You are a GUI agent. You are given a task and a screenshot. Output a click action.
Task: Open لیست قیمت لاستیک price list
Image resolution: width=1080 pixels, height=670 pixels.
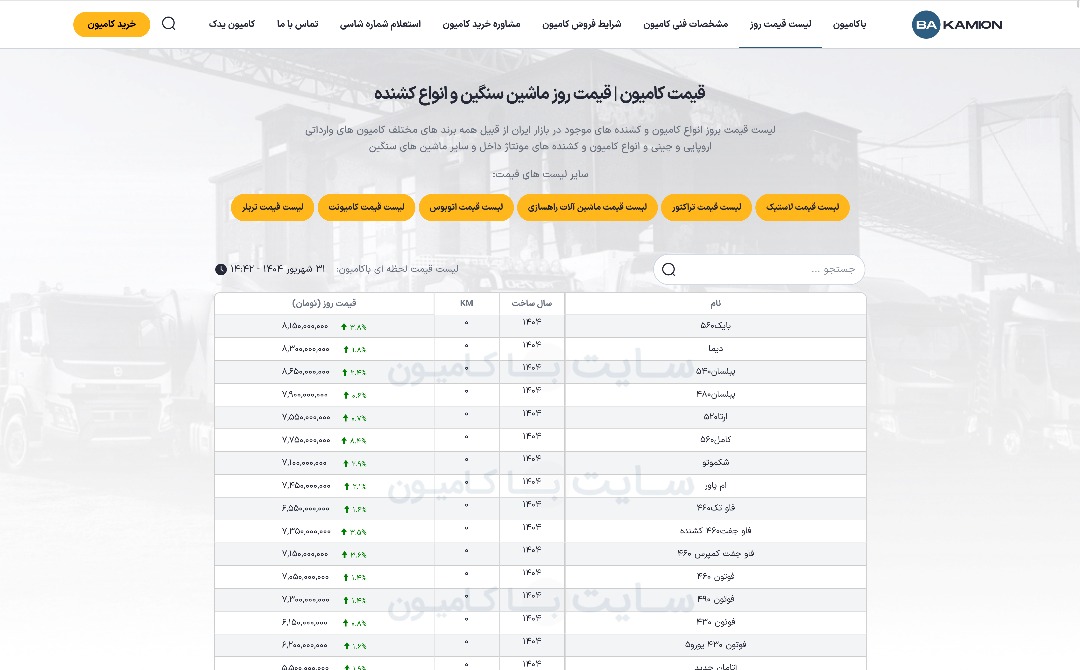tap(802, 208)
